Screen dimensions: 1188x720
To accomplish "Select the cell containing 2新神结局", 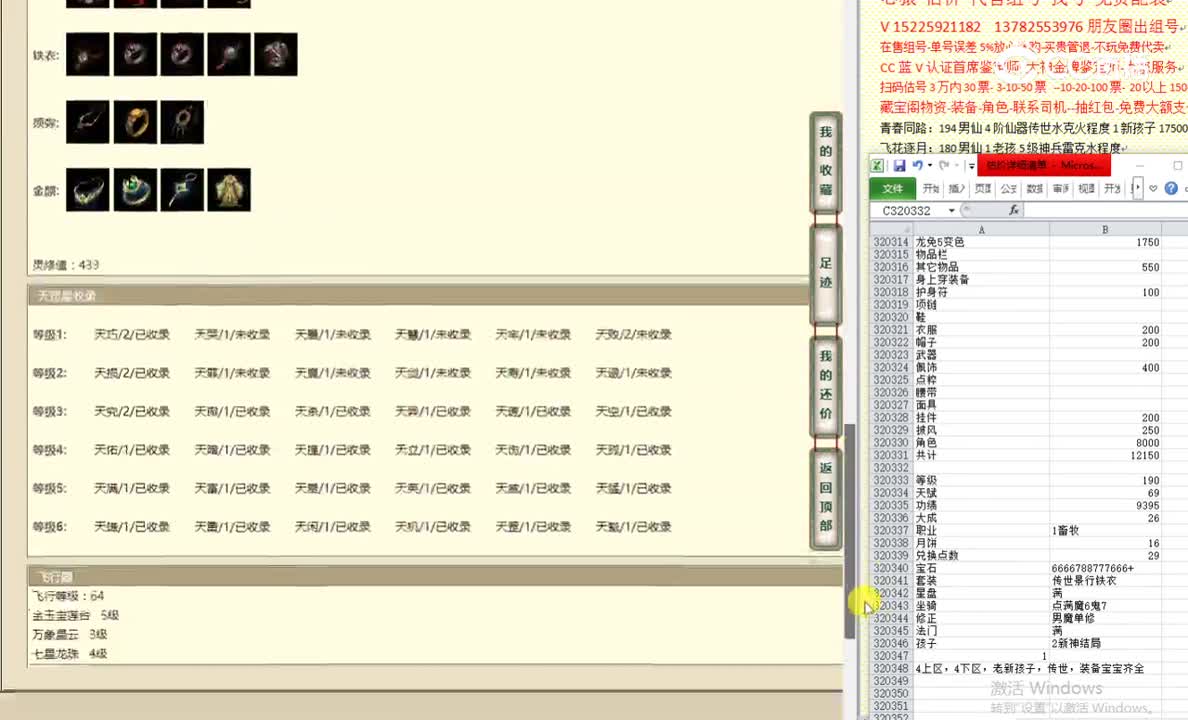I will pyautogui.click(x=1105, y=643).
